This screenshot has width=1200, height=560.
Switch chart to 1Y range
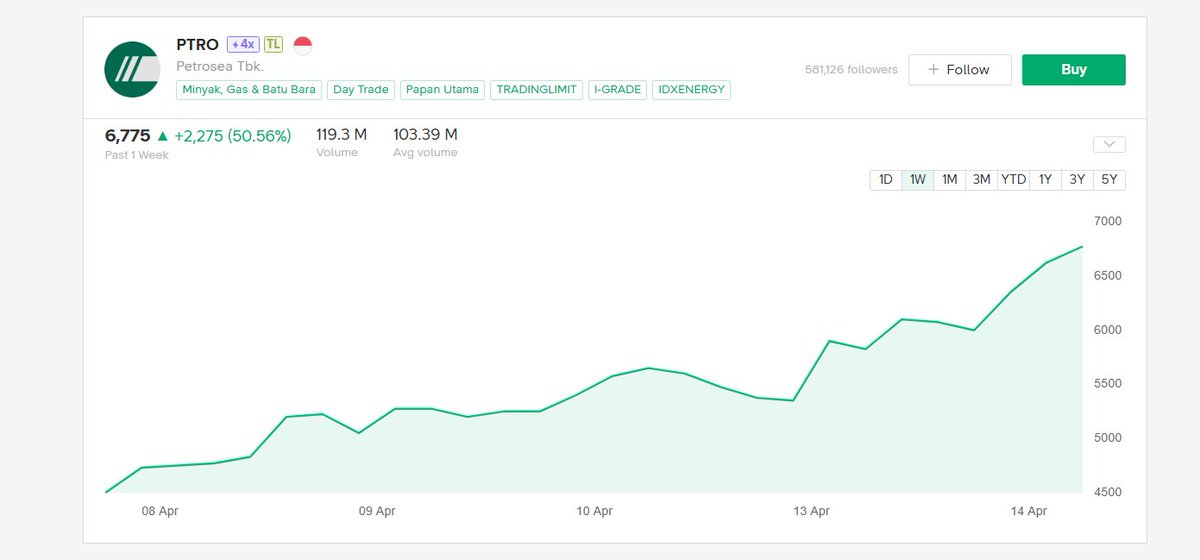pyautogui.click(x=1046, y=180)
